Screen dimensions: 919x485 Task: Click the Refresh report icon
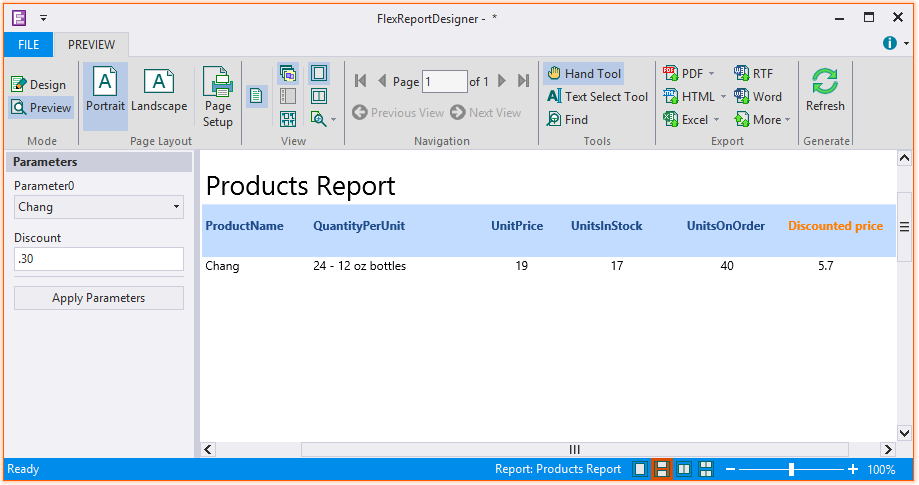(825, 83)
